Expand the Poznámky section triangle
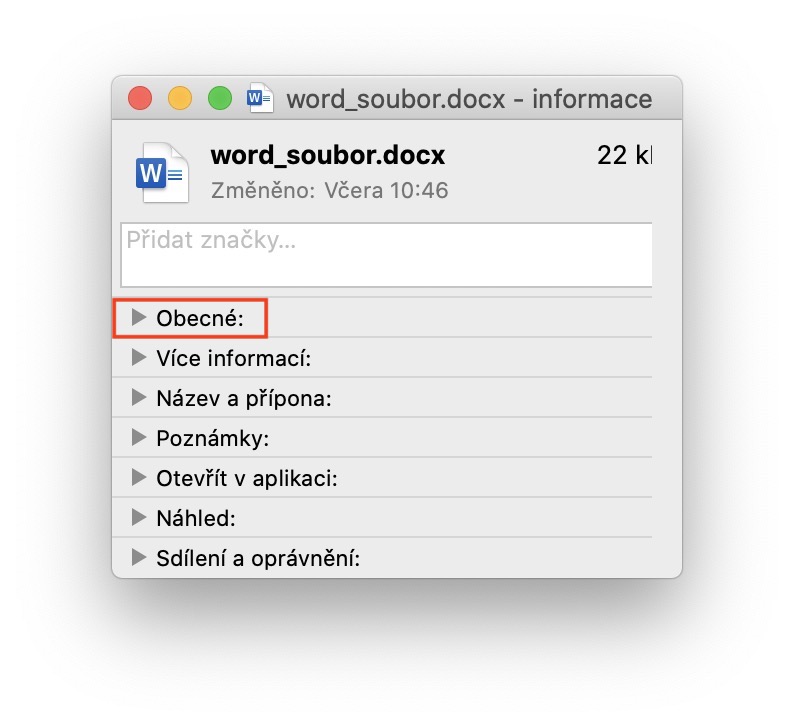 pyautogui.click(x=139, y=438)
